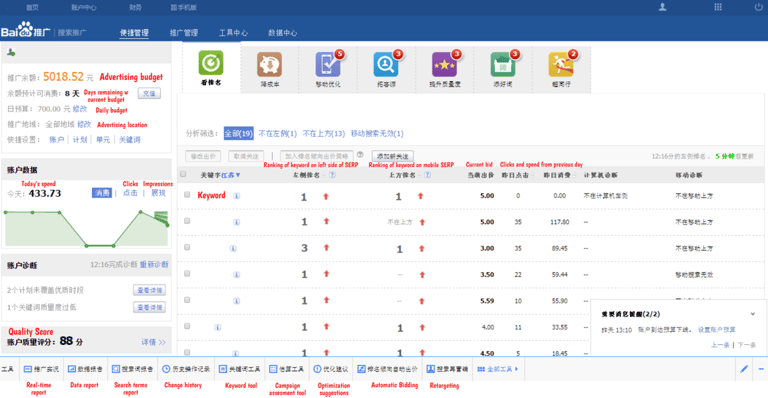The width and height of the screenshot is (768, 398).
Task: Click the green account user icon
Action: [x=11, y=52]
